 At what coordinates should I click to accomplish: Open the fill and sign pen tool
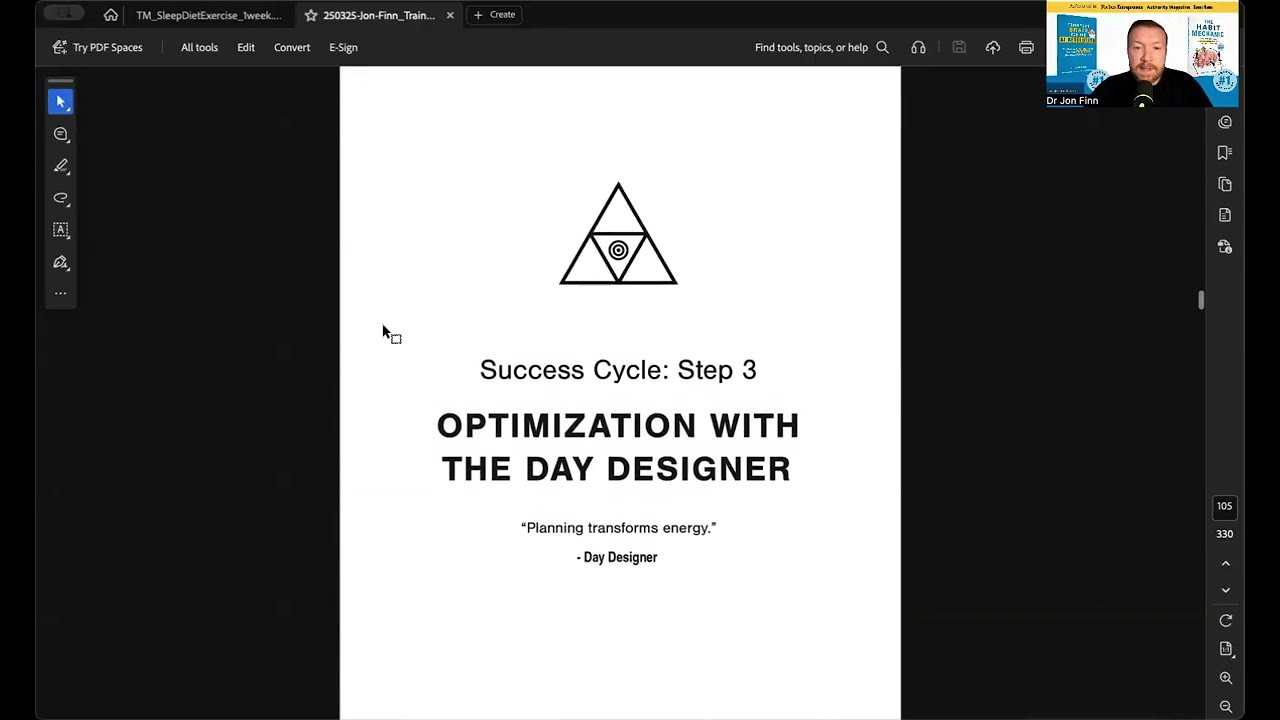[x=61, y=262]
